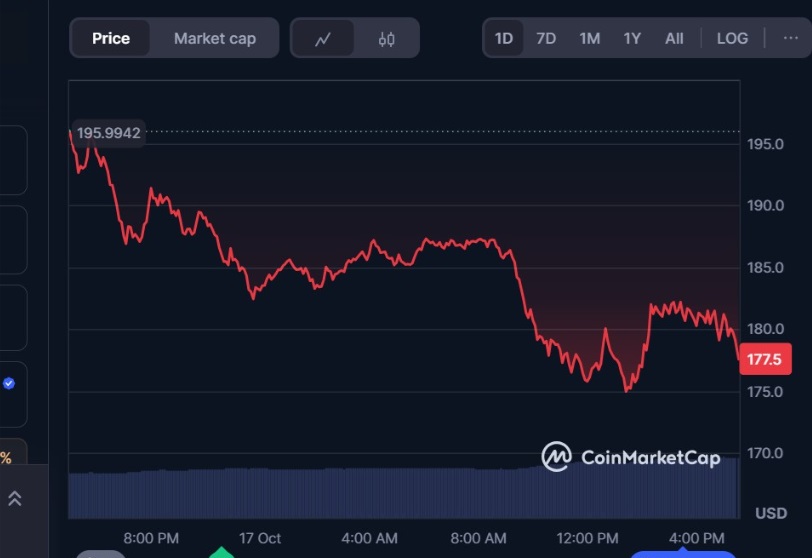Image resolution: width=812 pixels, height=558 pixels.
Task: Set chart range to 1D
Action: [504, 38]
